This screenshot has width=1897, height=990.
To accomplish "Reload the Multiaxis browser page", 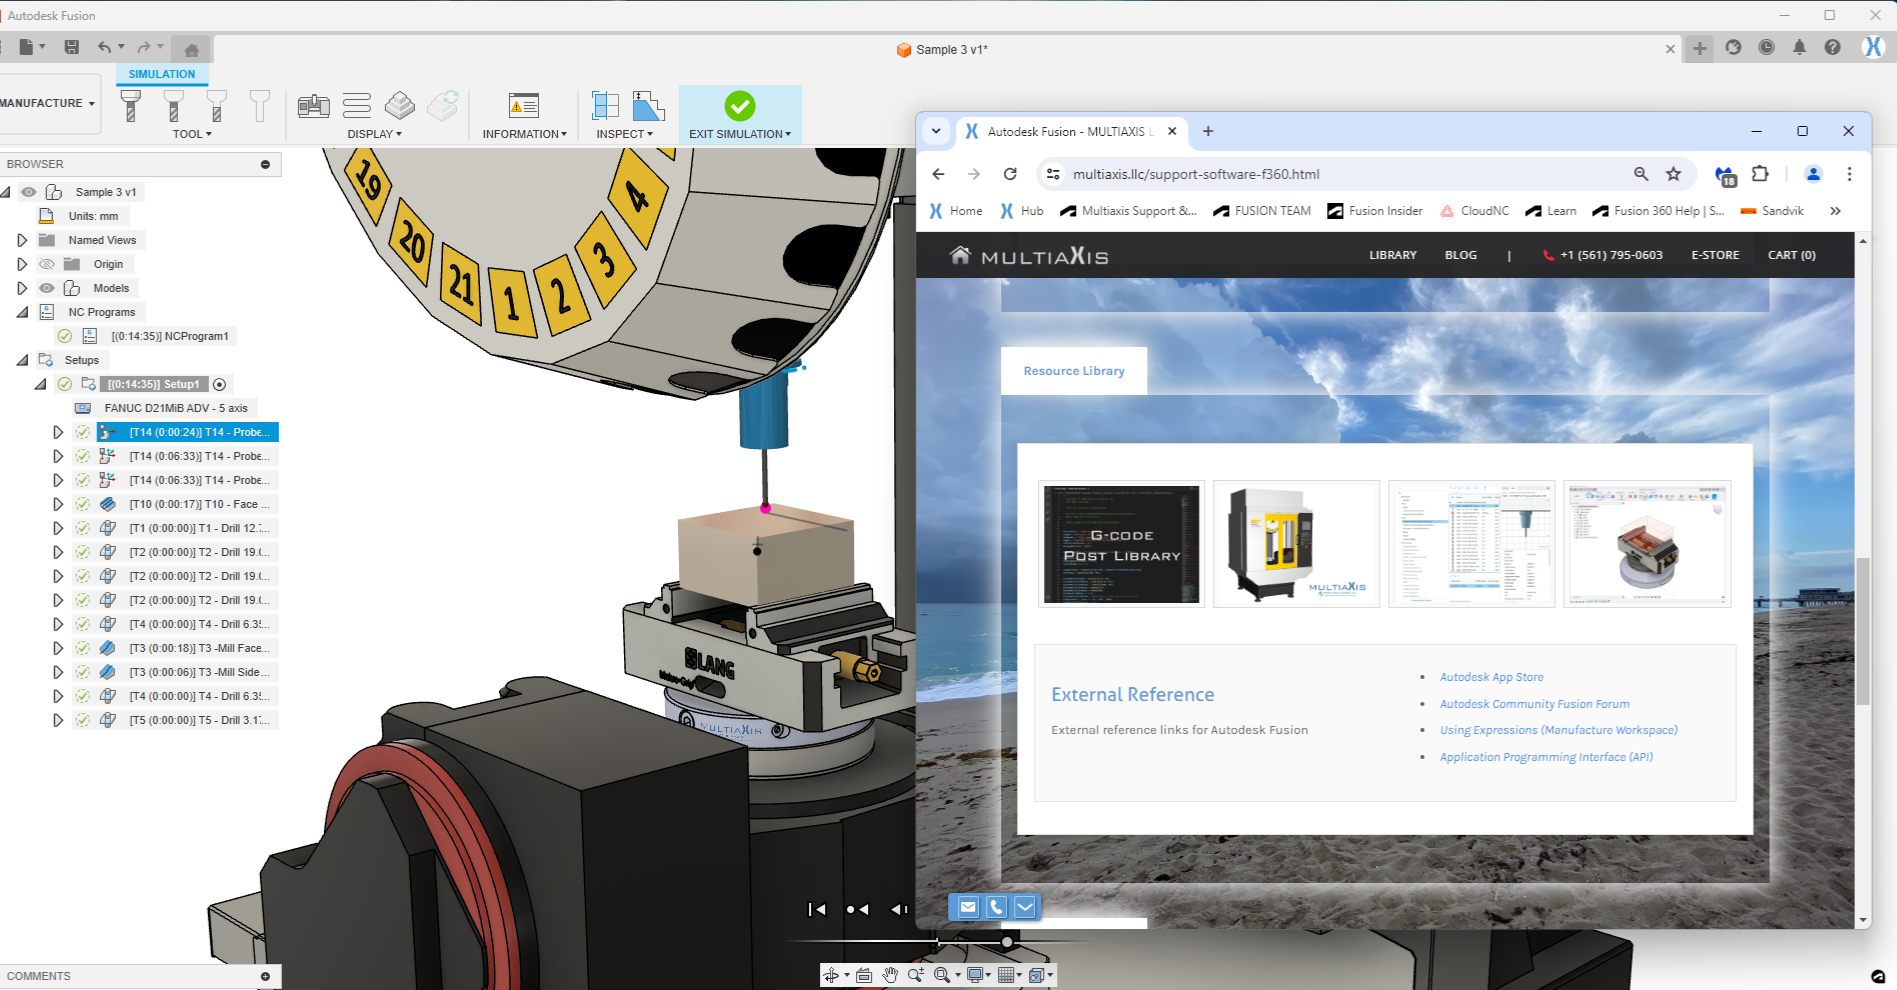I will coord(1010,174).
